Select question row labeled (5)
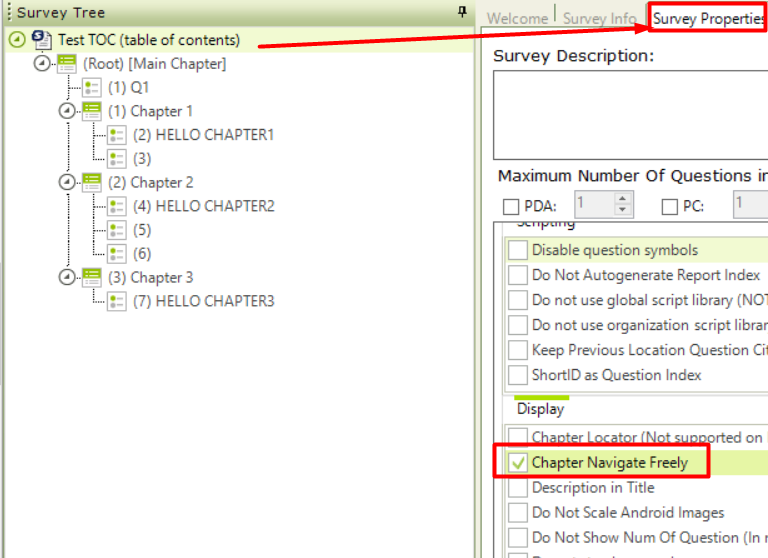Screen dimensions: 768x558 (x=142, y=230)
